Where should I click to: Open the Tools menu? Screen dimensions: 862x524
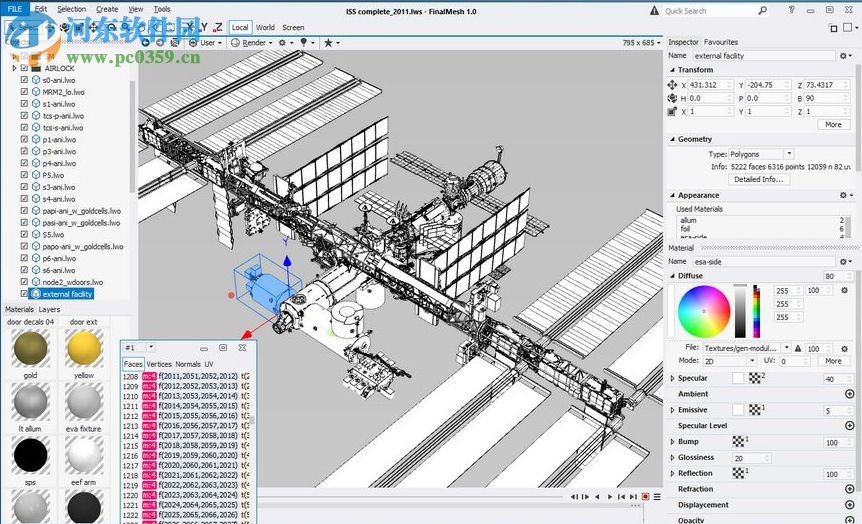(162, 9)
